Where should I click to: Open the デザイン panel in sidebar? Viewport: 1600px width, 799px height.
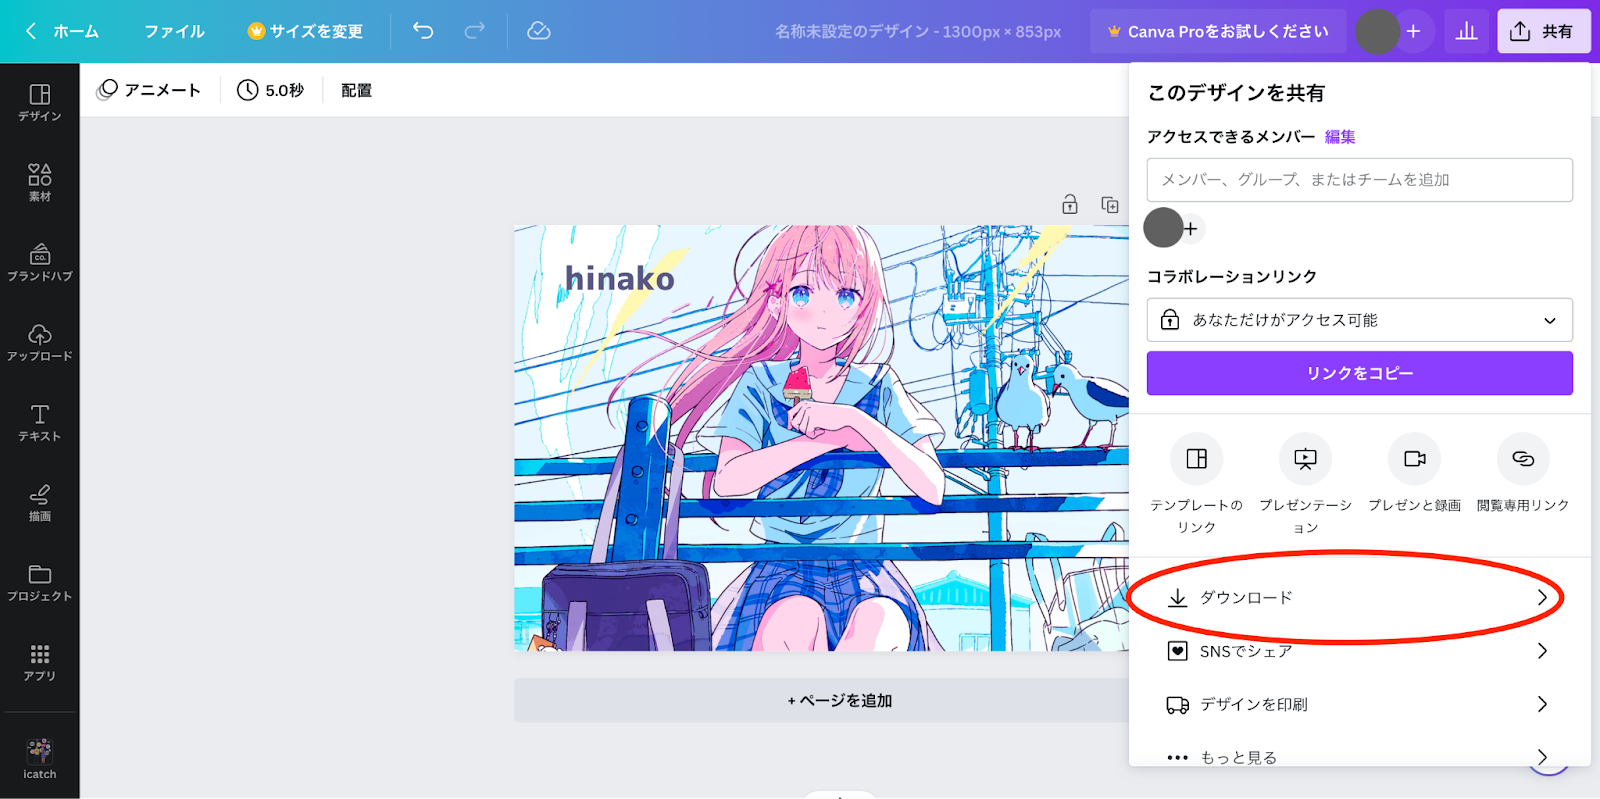39,102
